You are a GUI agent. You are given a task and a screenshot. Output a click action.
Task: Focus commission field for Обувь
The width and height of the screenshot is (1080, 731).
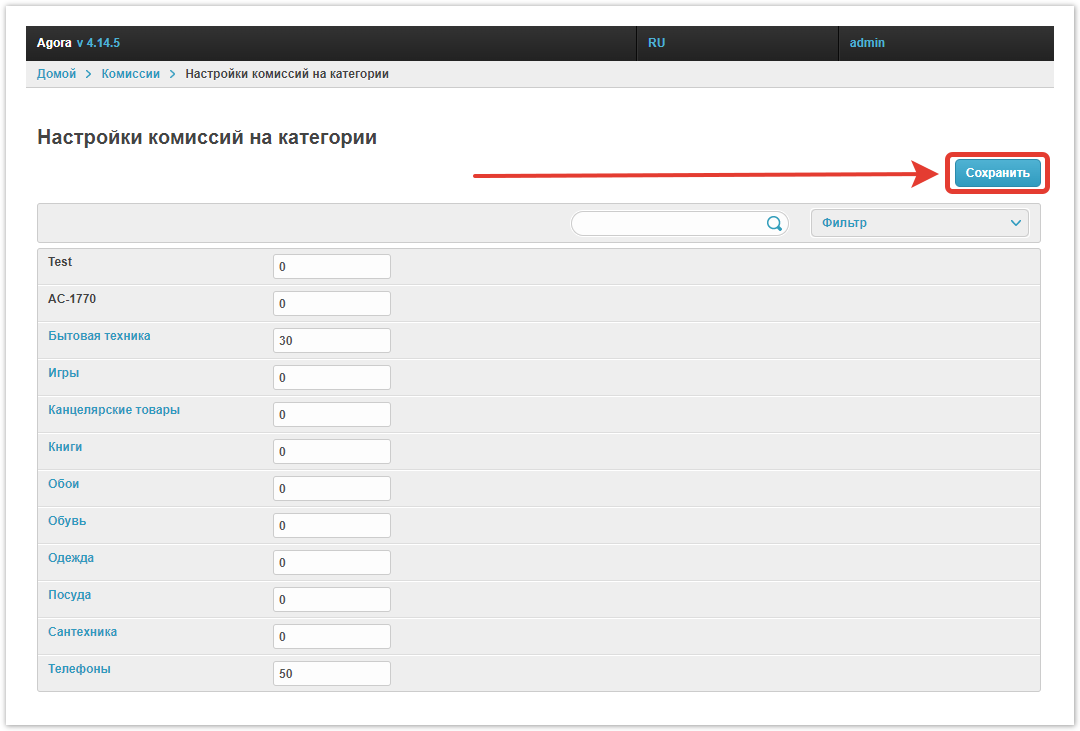[331, 526]
